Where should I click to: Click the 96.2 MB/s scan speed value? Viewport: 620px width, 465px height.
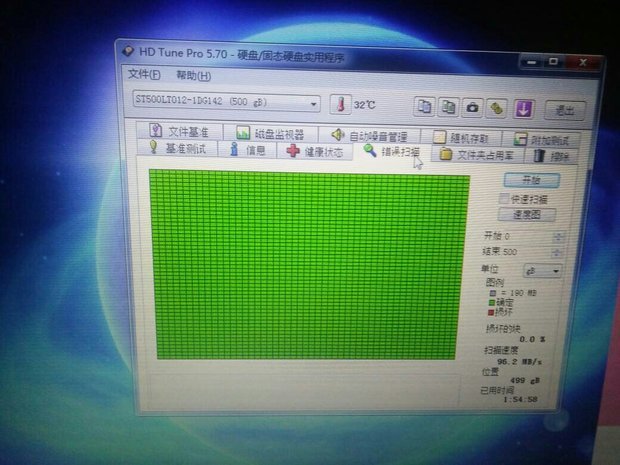pyautogui.click(x=519, y=362)
